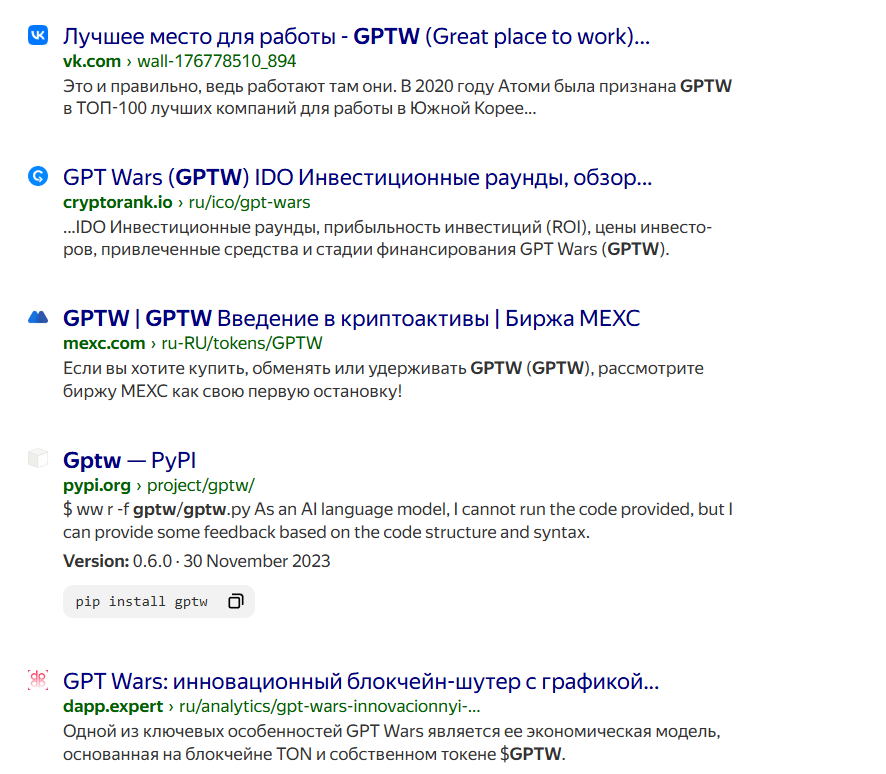Click the cryptorank favicon icon
This screenshot has width=886, height=774.
point(38,176)
